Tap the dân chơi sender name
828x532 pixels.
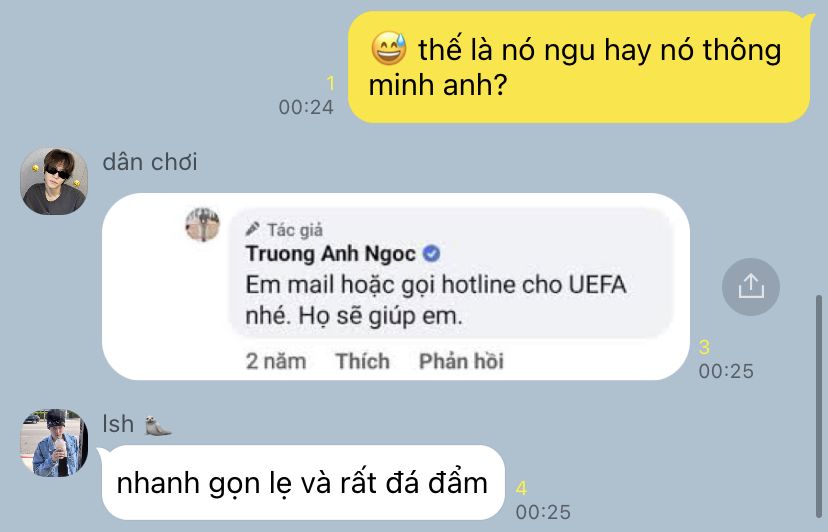(150, 162)
